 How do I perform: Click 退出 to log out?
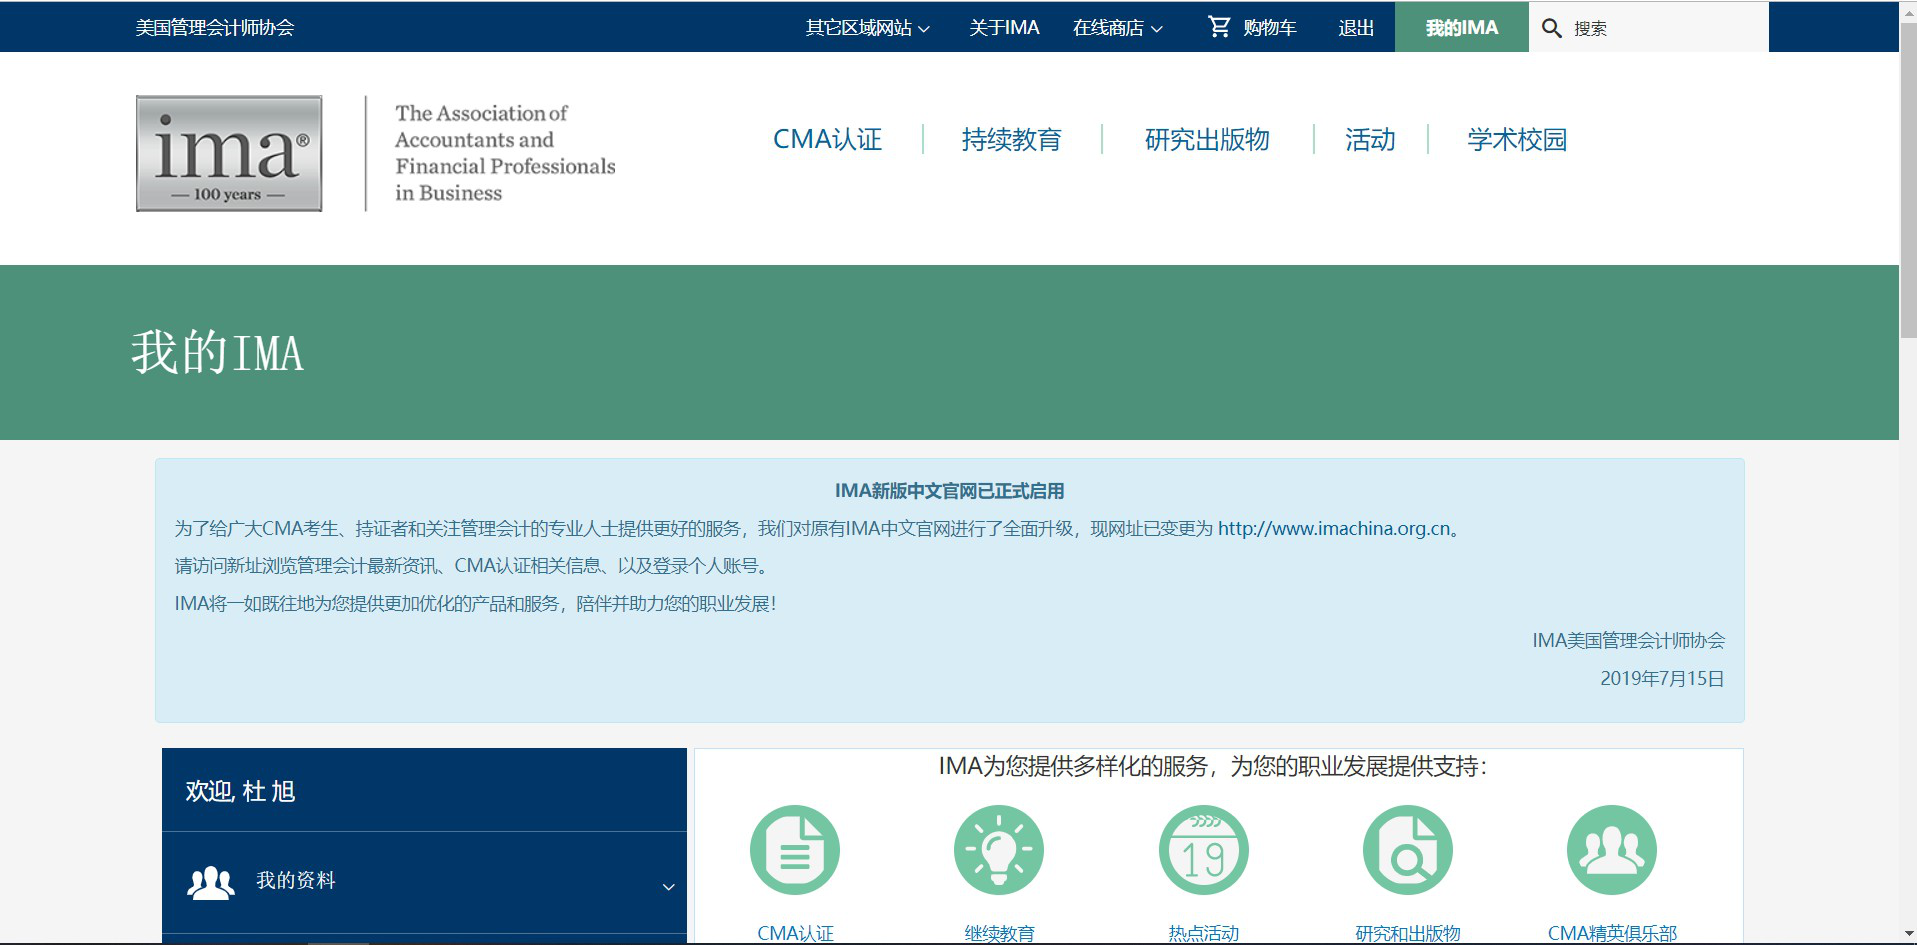point(1355,27)
